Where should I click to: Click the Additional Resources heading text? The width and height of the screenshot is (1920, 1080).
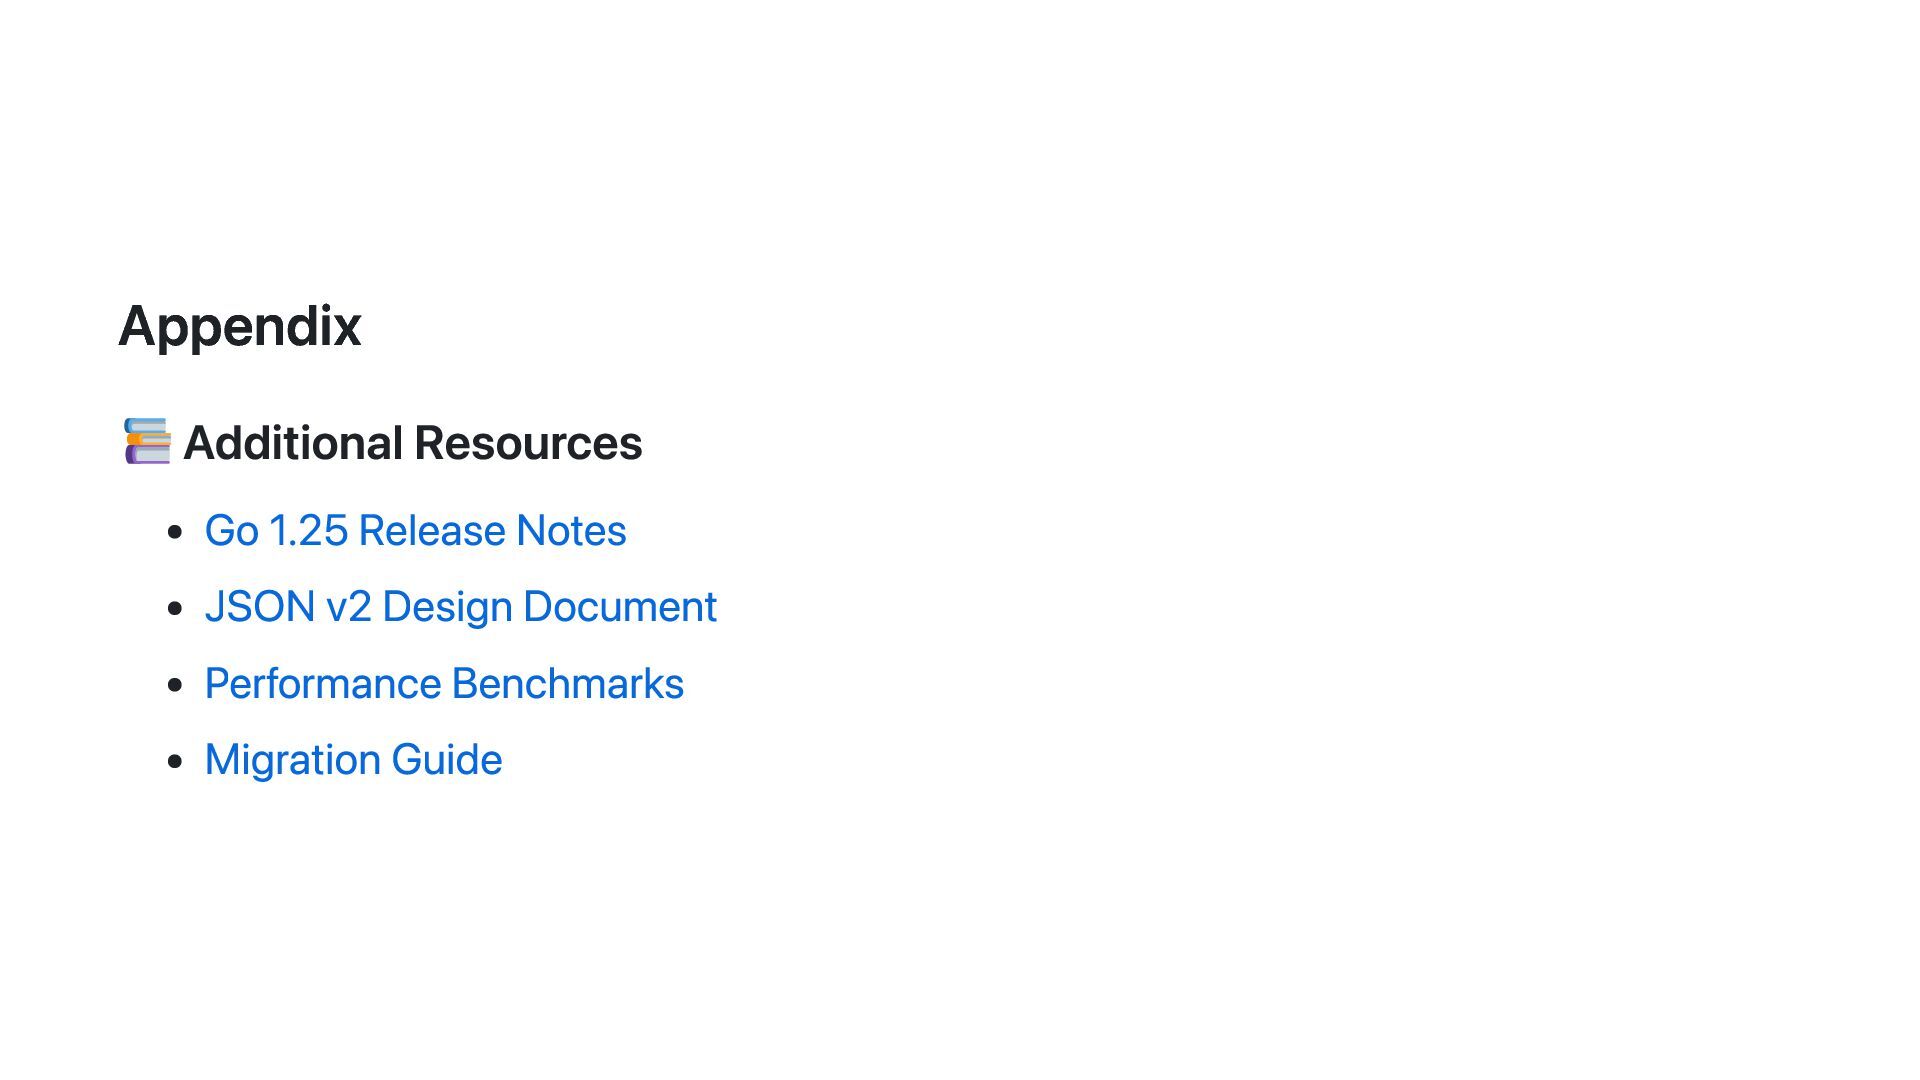click(412, 443)
